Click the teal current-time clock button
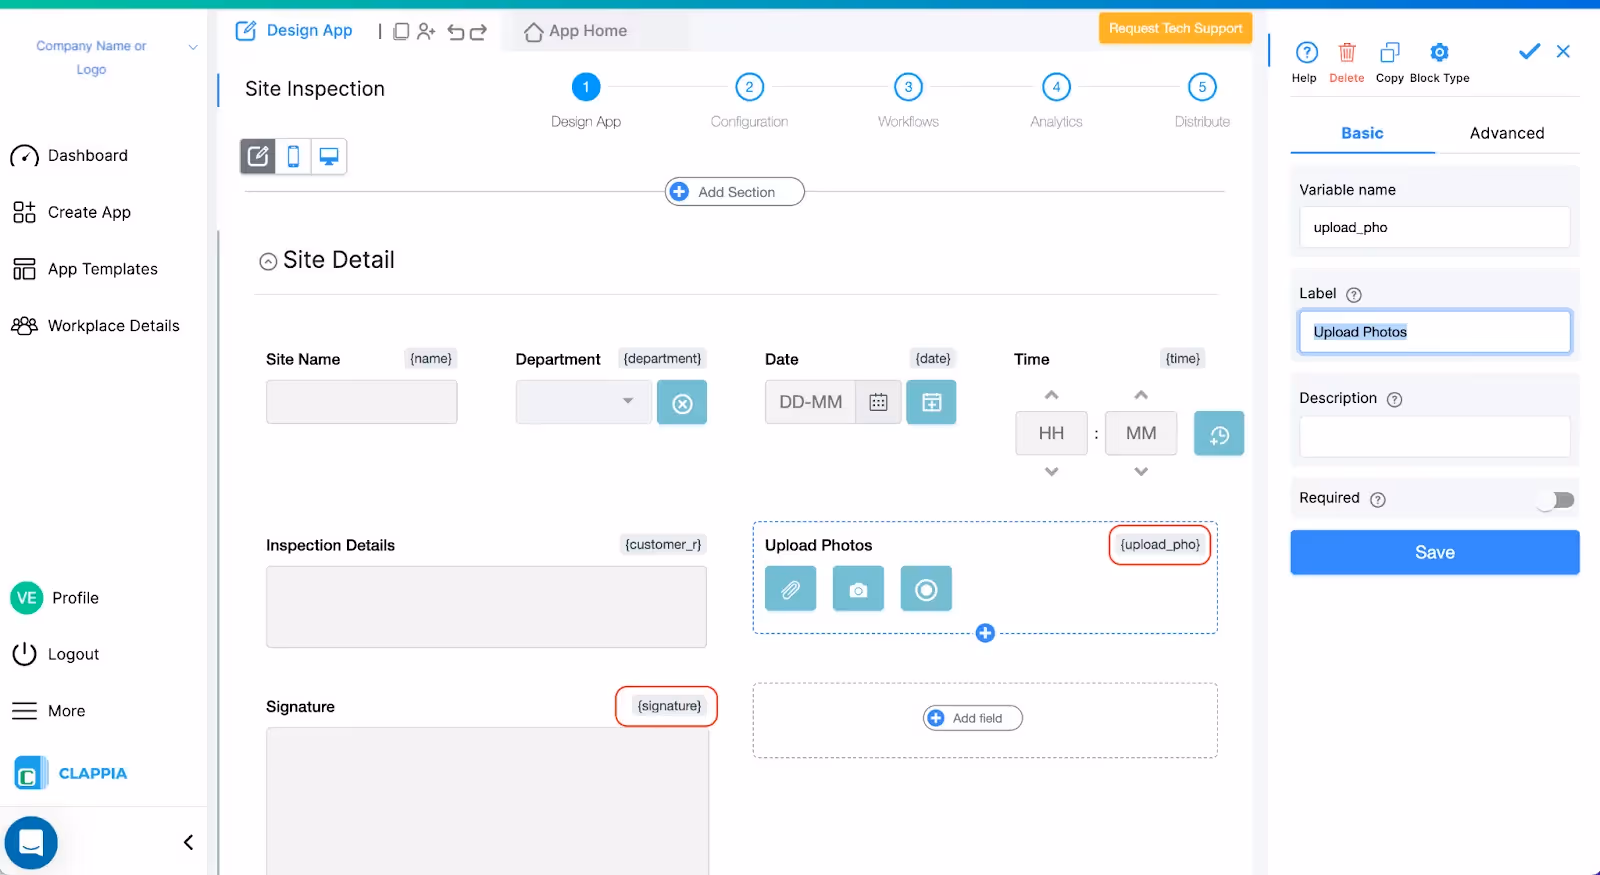The height and width of the screenshot is (875, 1600). [1219, 434]
